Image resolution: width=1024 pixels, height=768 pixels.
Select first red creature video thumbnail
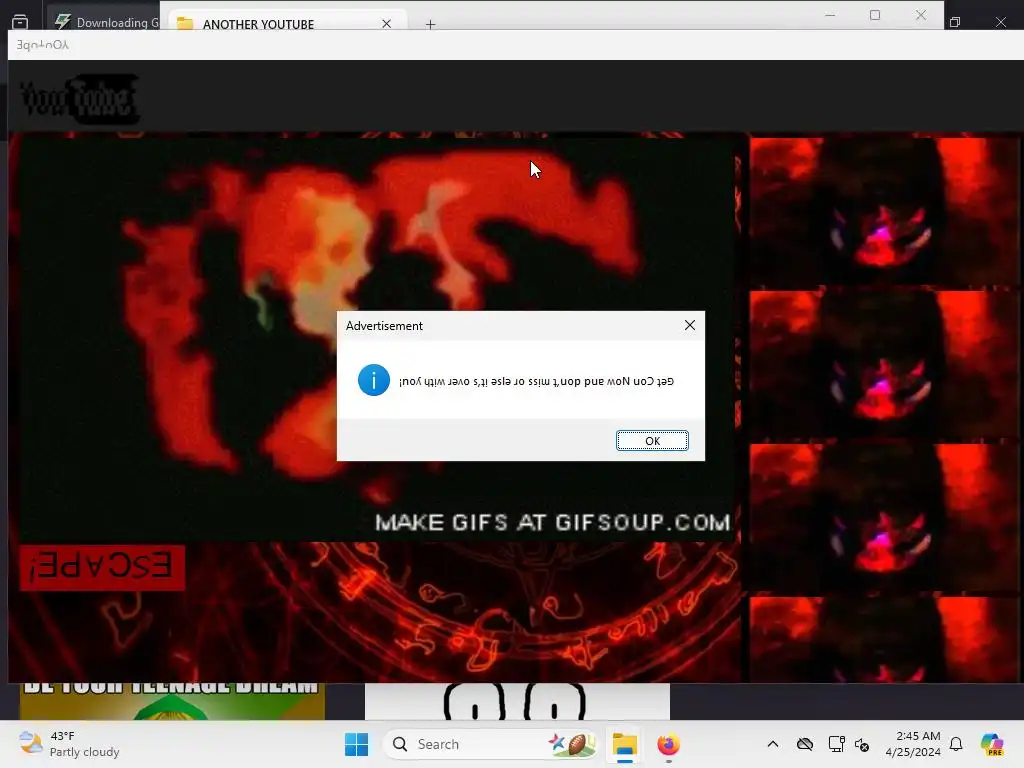pyautogui.click(x=884, y=210)
